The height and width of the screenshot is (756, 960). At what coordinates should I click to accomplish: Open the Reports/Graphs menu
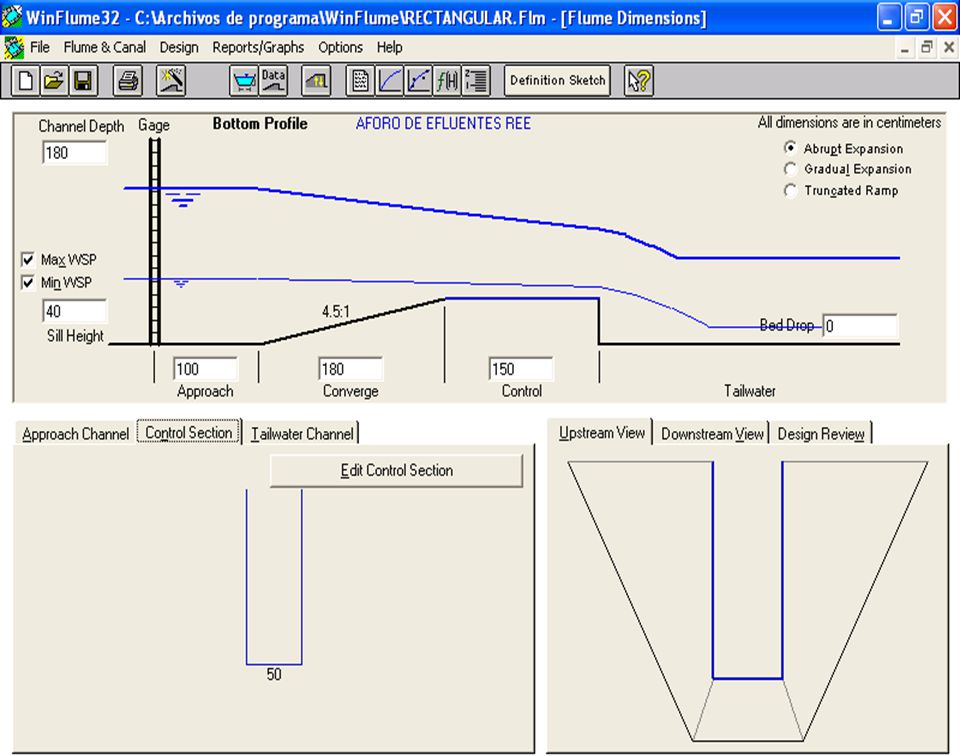(258, 47)
